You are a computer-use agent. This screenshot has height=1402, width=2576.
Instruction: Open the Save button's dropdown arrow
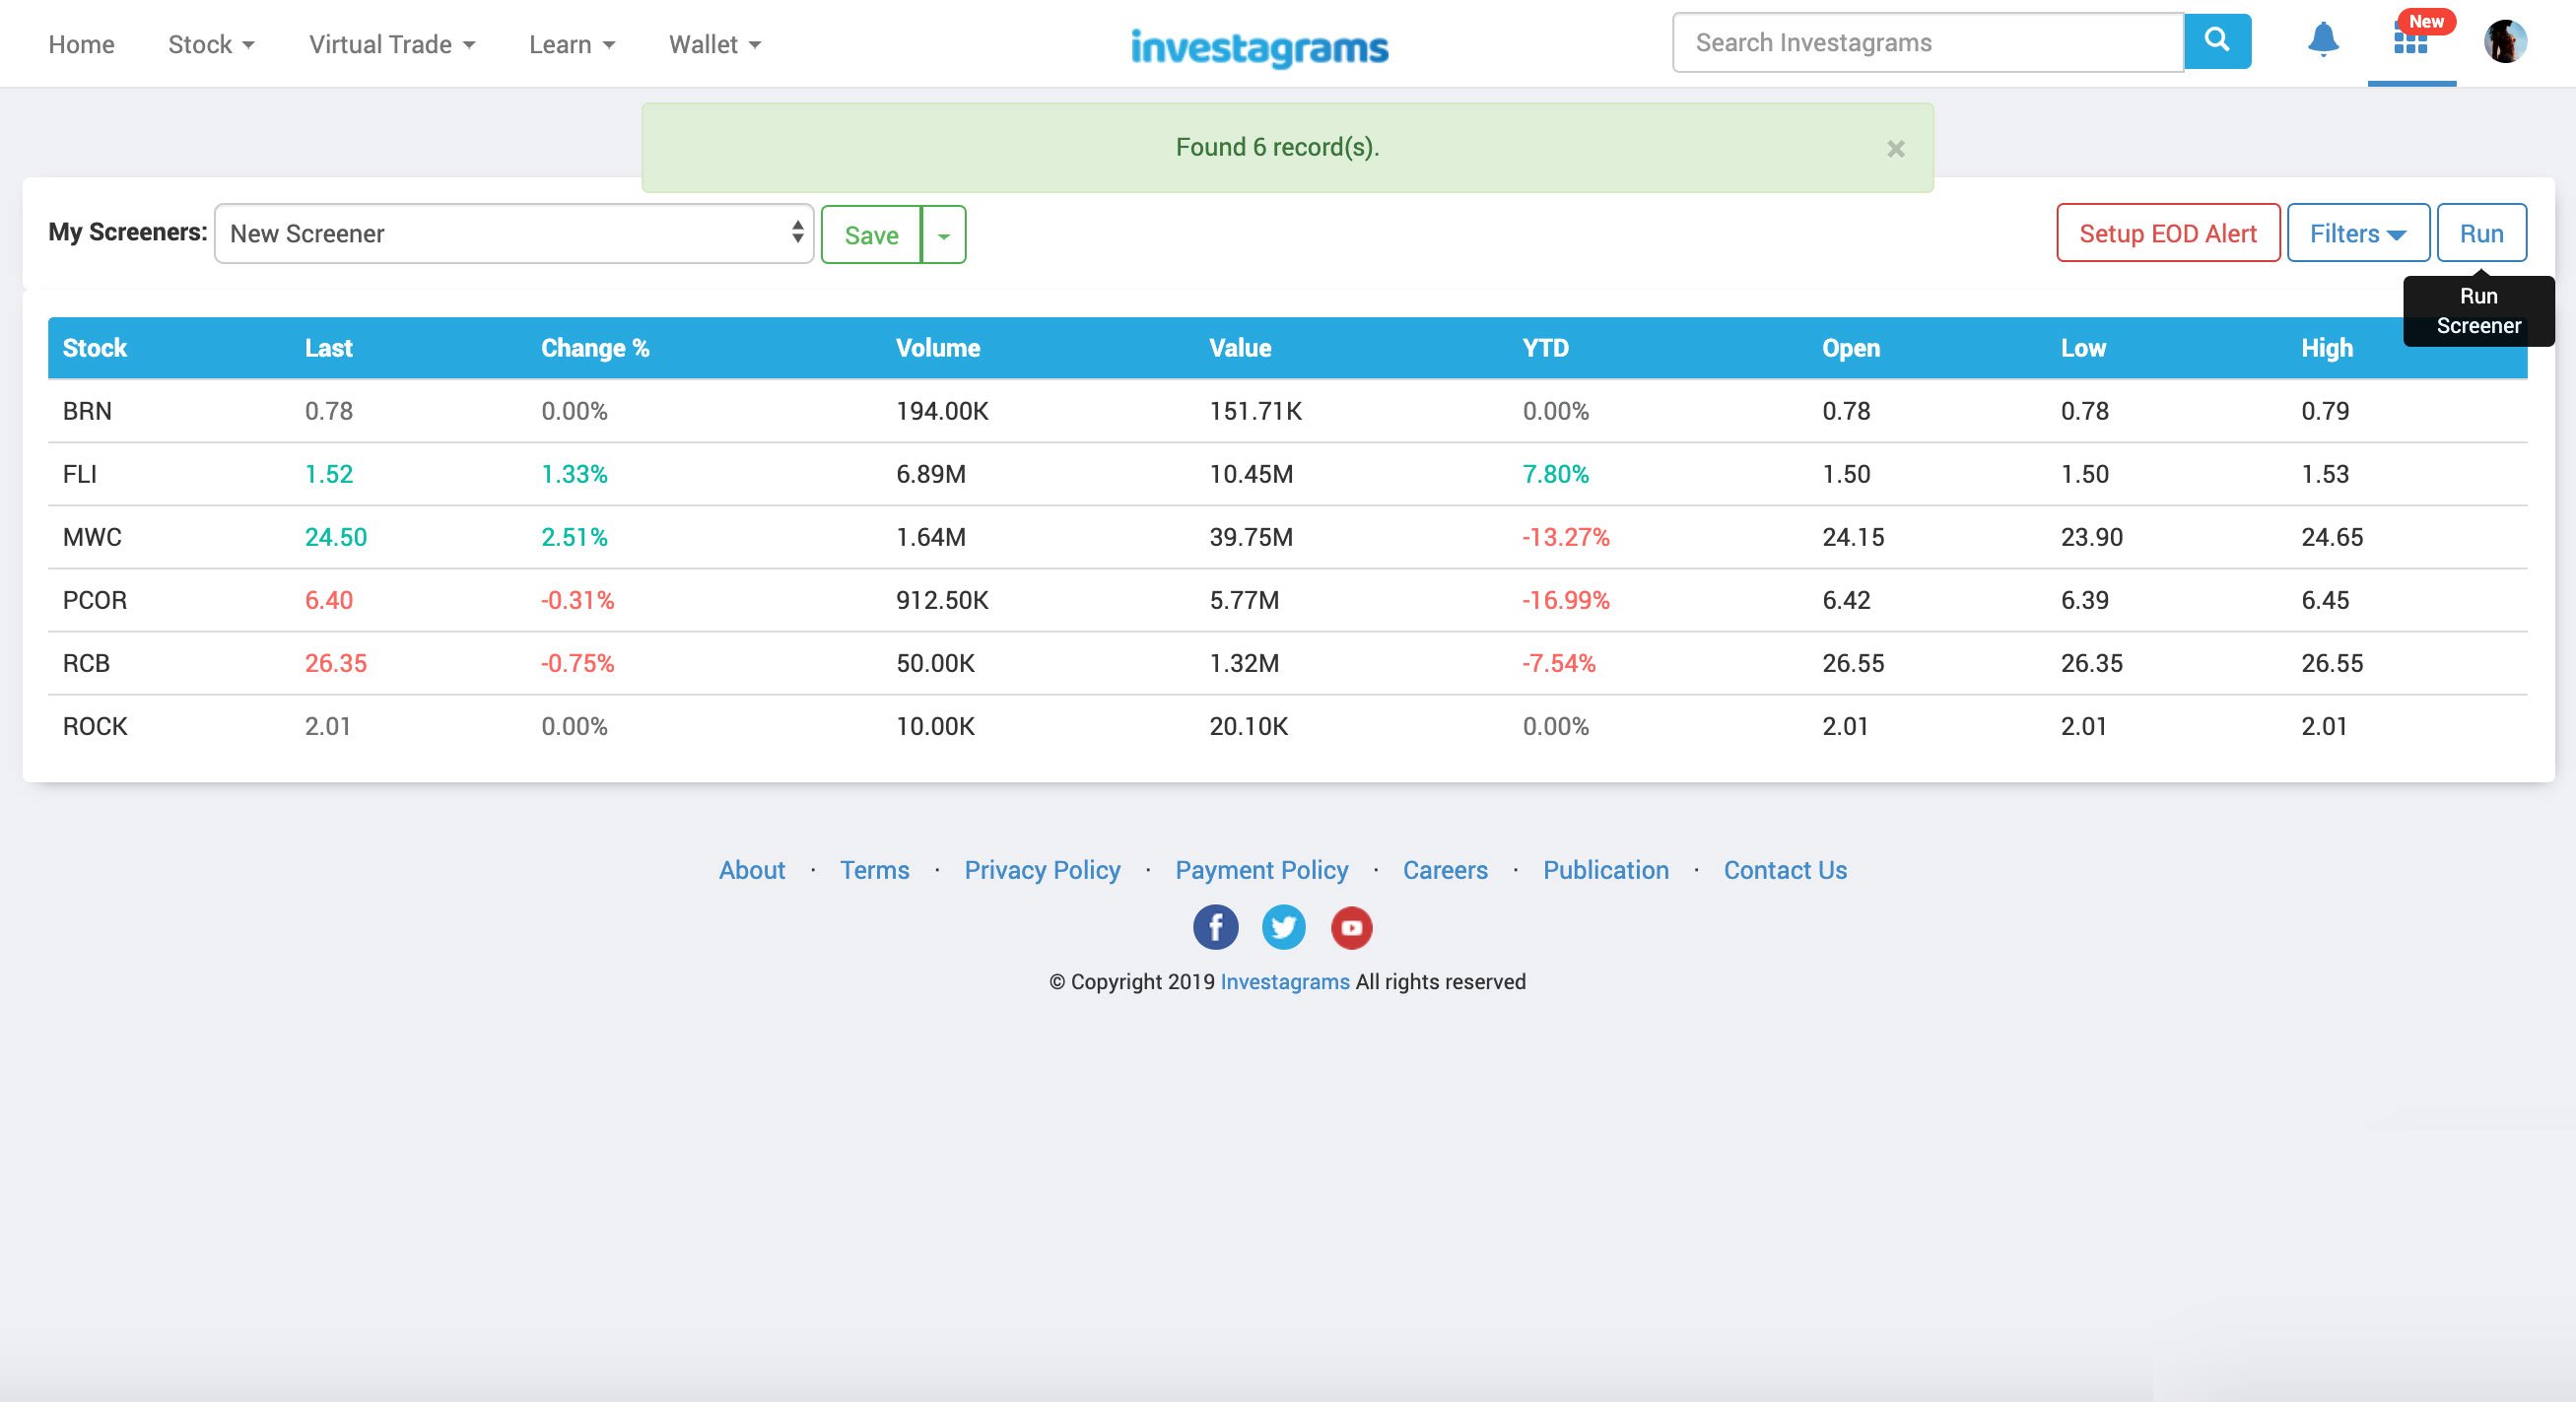point(943,235)
